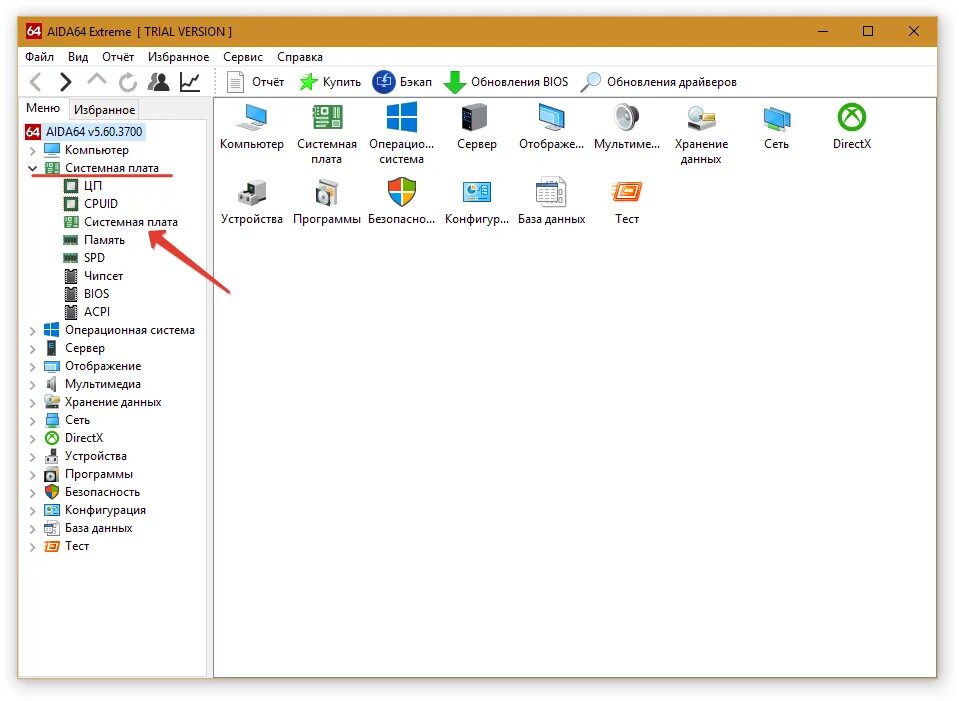Open the Программы icon in the right pane
This screenshot has height=701, width=959.
click(x=327, y=202)
